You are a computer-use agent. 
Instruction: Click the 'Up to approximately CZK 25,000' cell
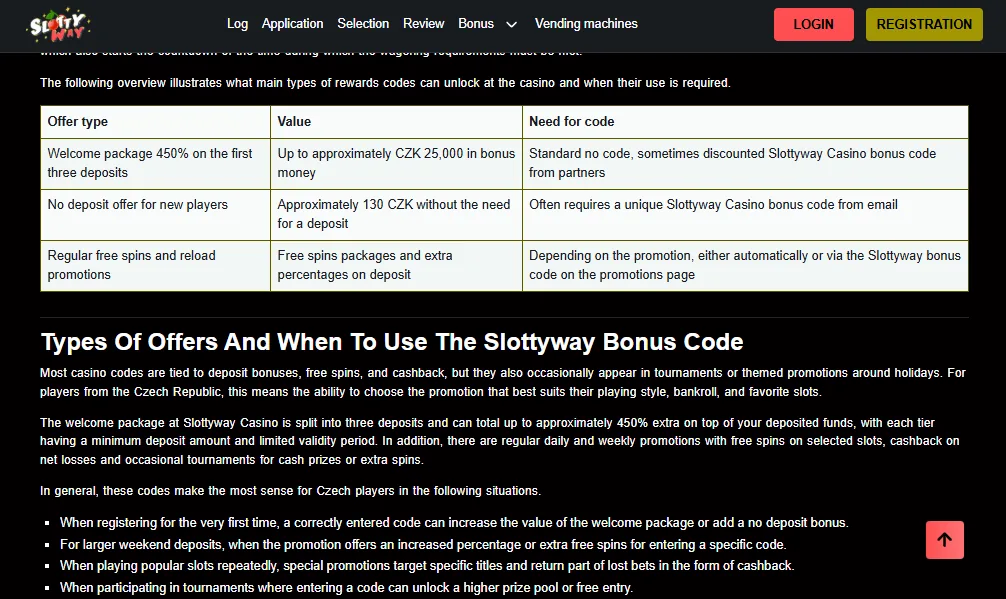pyautogui.click(x=396, y=164)
